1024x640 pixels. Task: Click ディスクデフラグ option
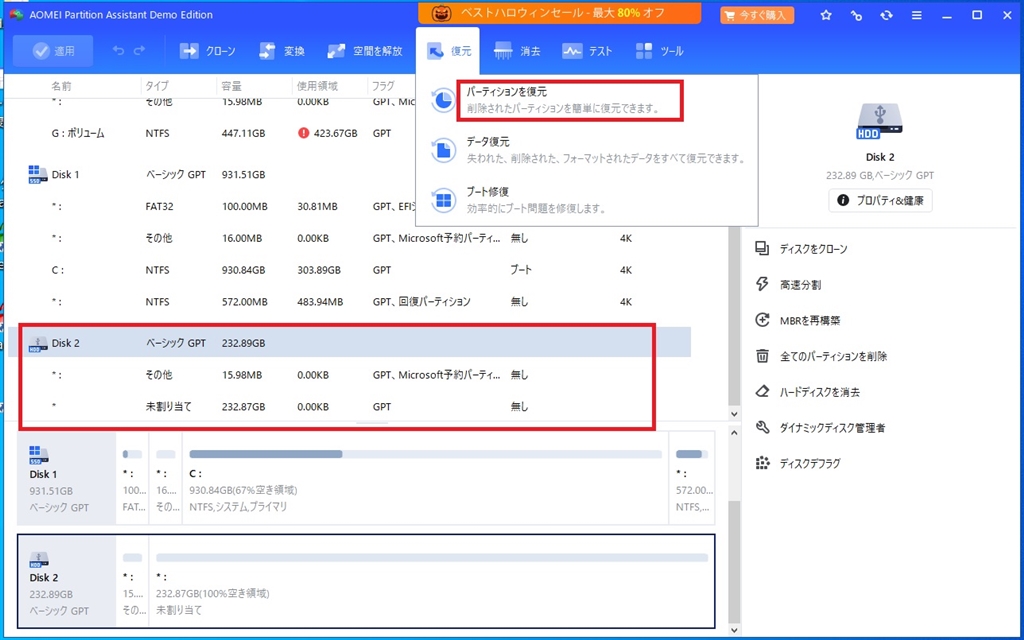[810, 464]
